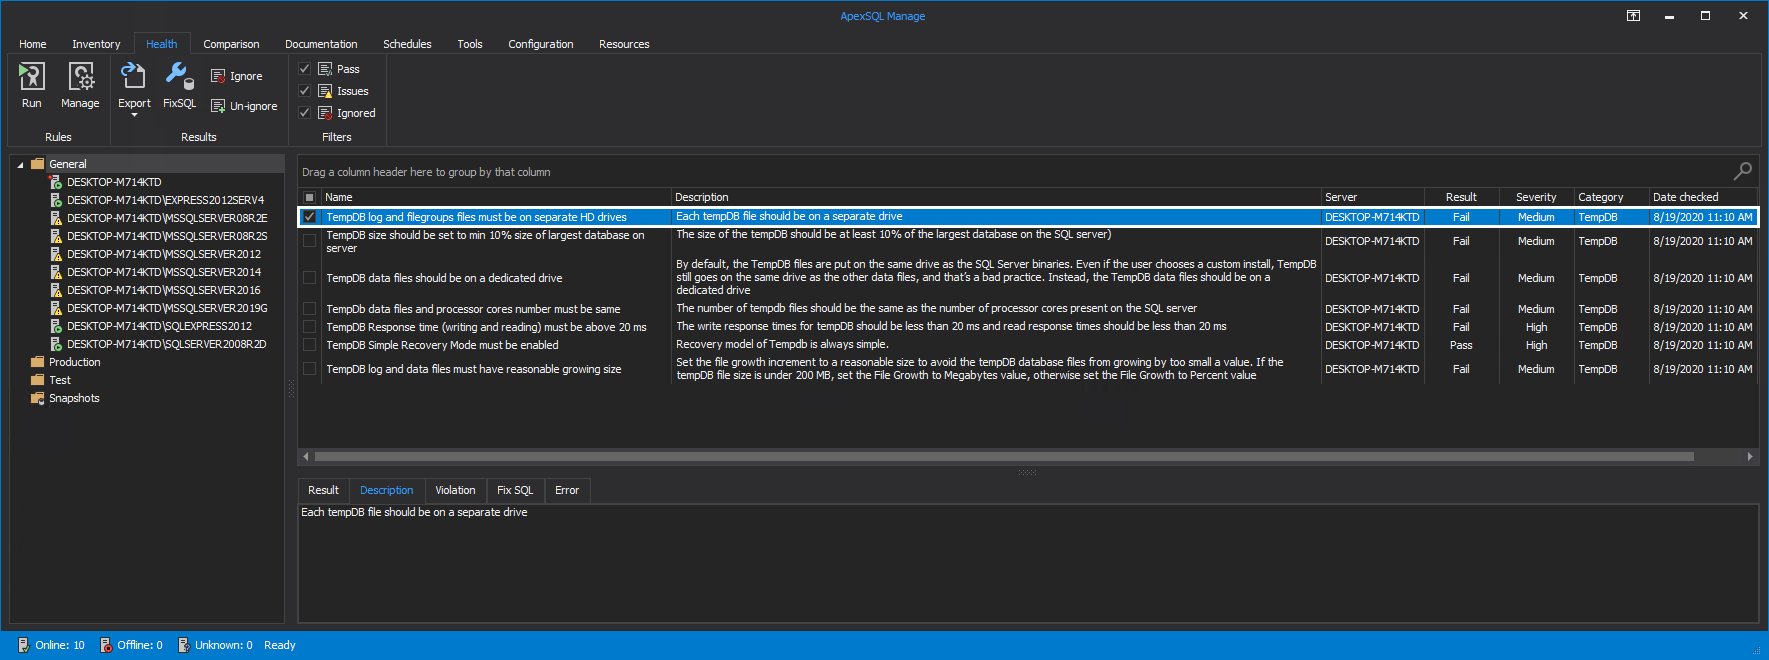Select the General folder in tree
This screenshot has height=660, width=1769.
68,164
